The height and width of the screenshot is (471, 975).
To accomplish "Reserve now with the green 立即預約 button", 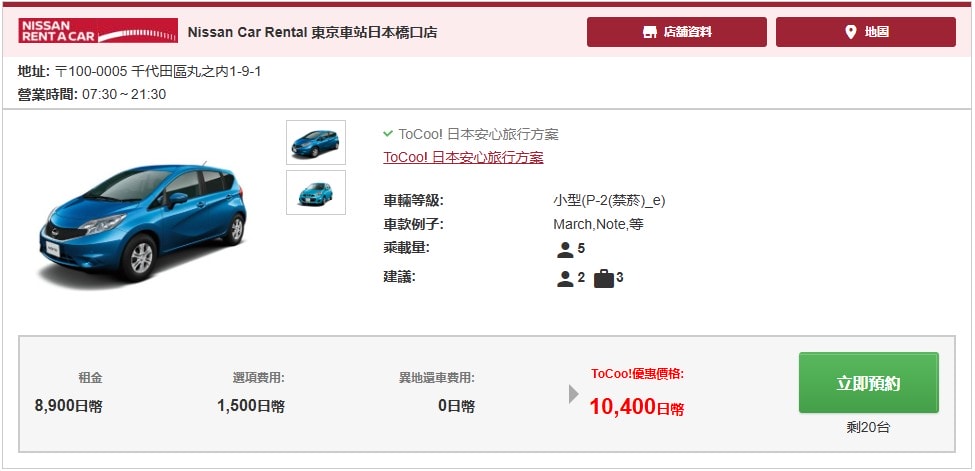I will pos(869,383).
